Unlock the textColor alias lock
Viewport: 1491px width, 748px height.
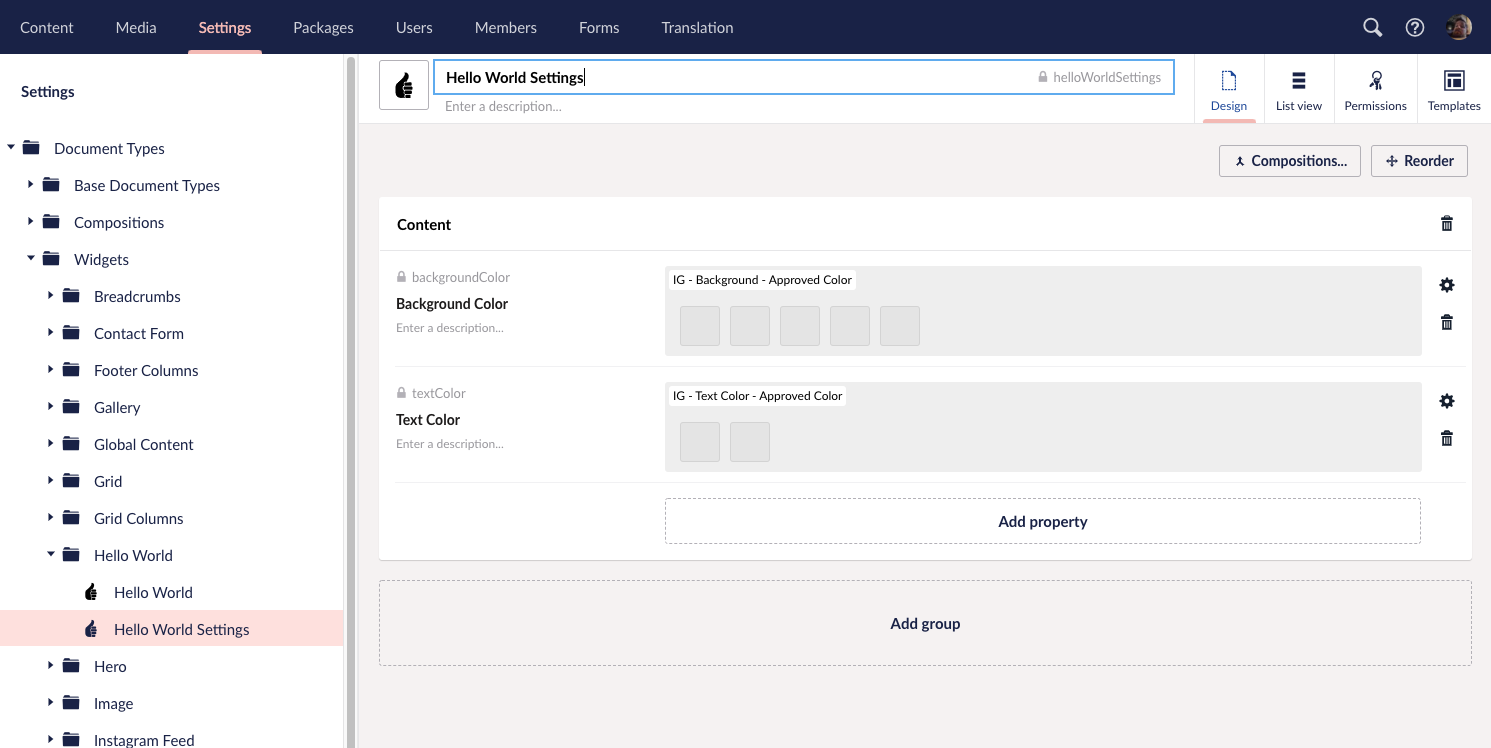(x=402, y=393)
